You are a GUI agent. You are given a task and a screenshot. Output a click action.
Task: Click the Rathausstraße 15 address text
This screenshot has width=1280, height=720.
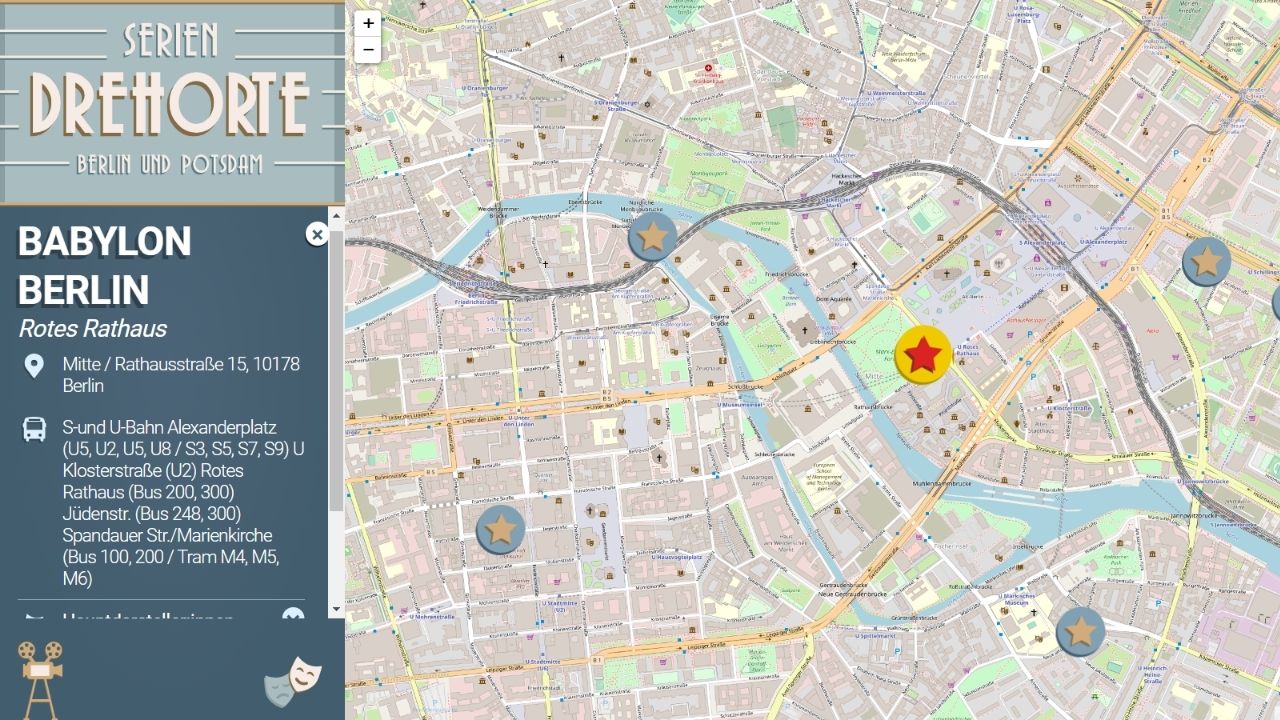tap(181, 375)
